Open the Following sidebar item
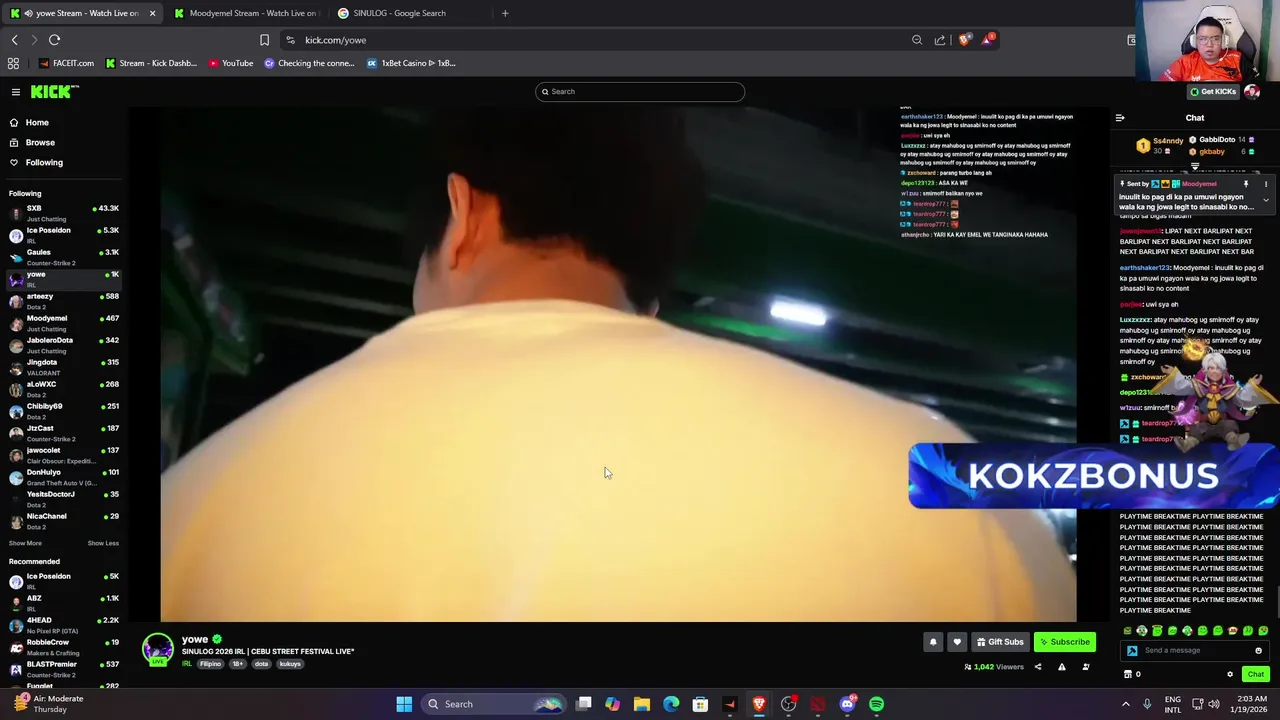Image resolution: width=1280 pixels, height=720 pixels. point(44,162)
